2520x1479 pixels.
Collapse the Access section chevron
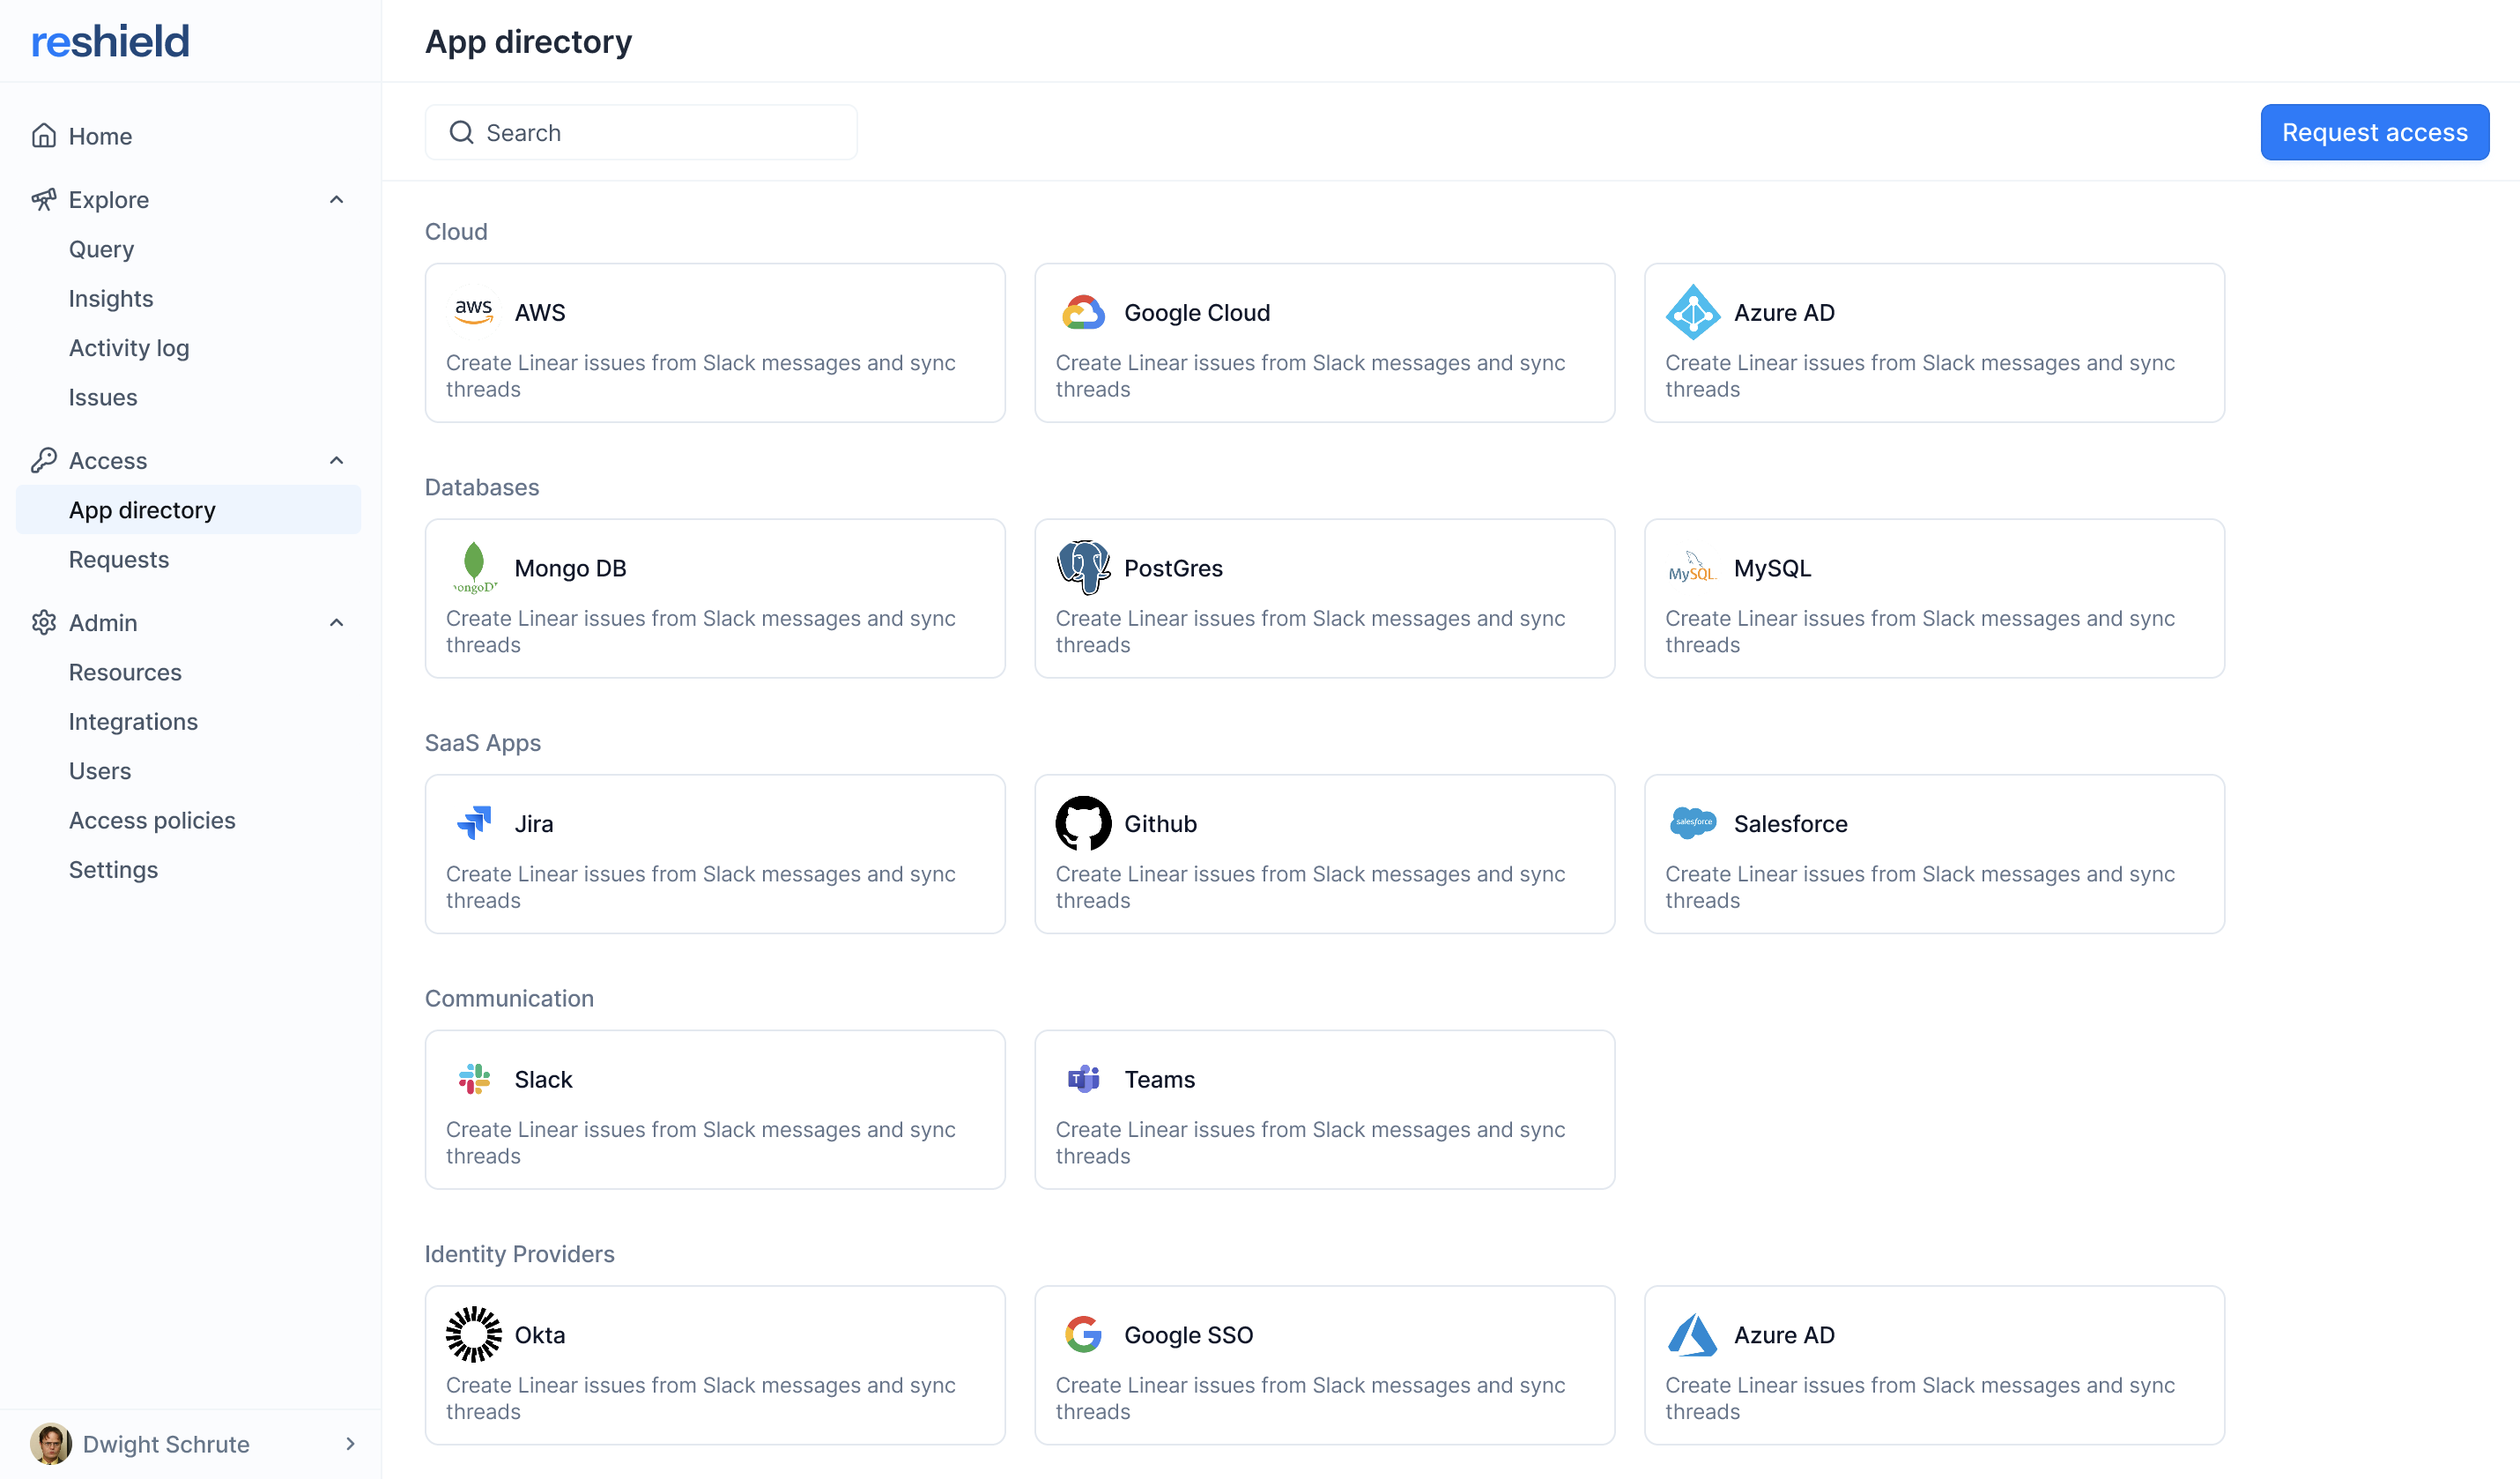[336, 460]
